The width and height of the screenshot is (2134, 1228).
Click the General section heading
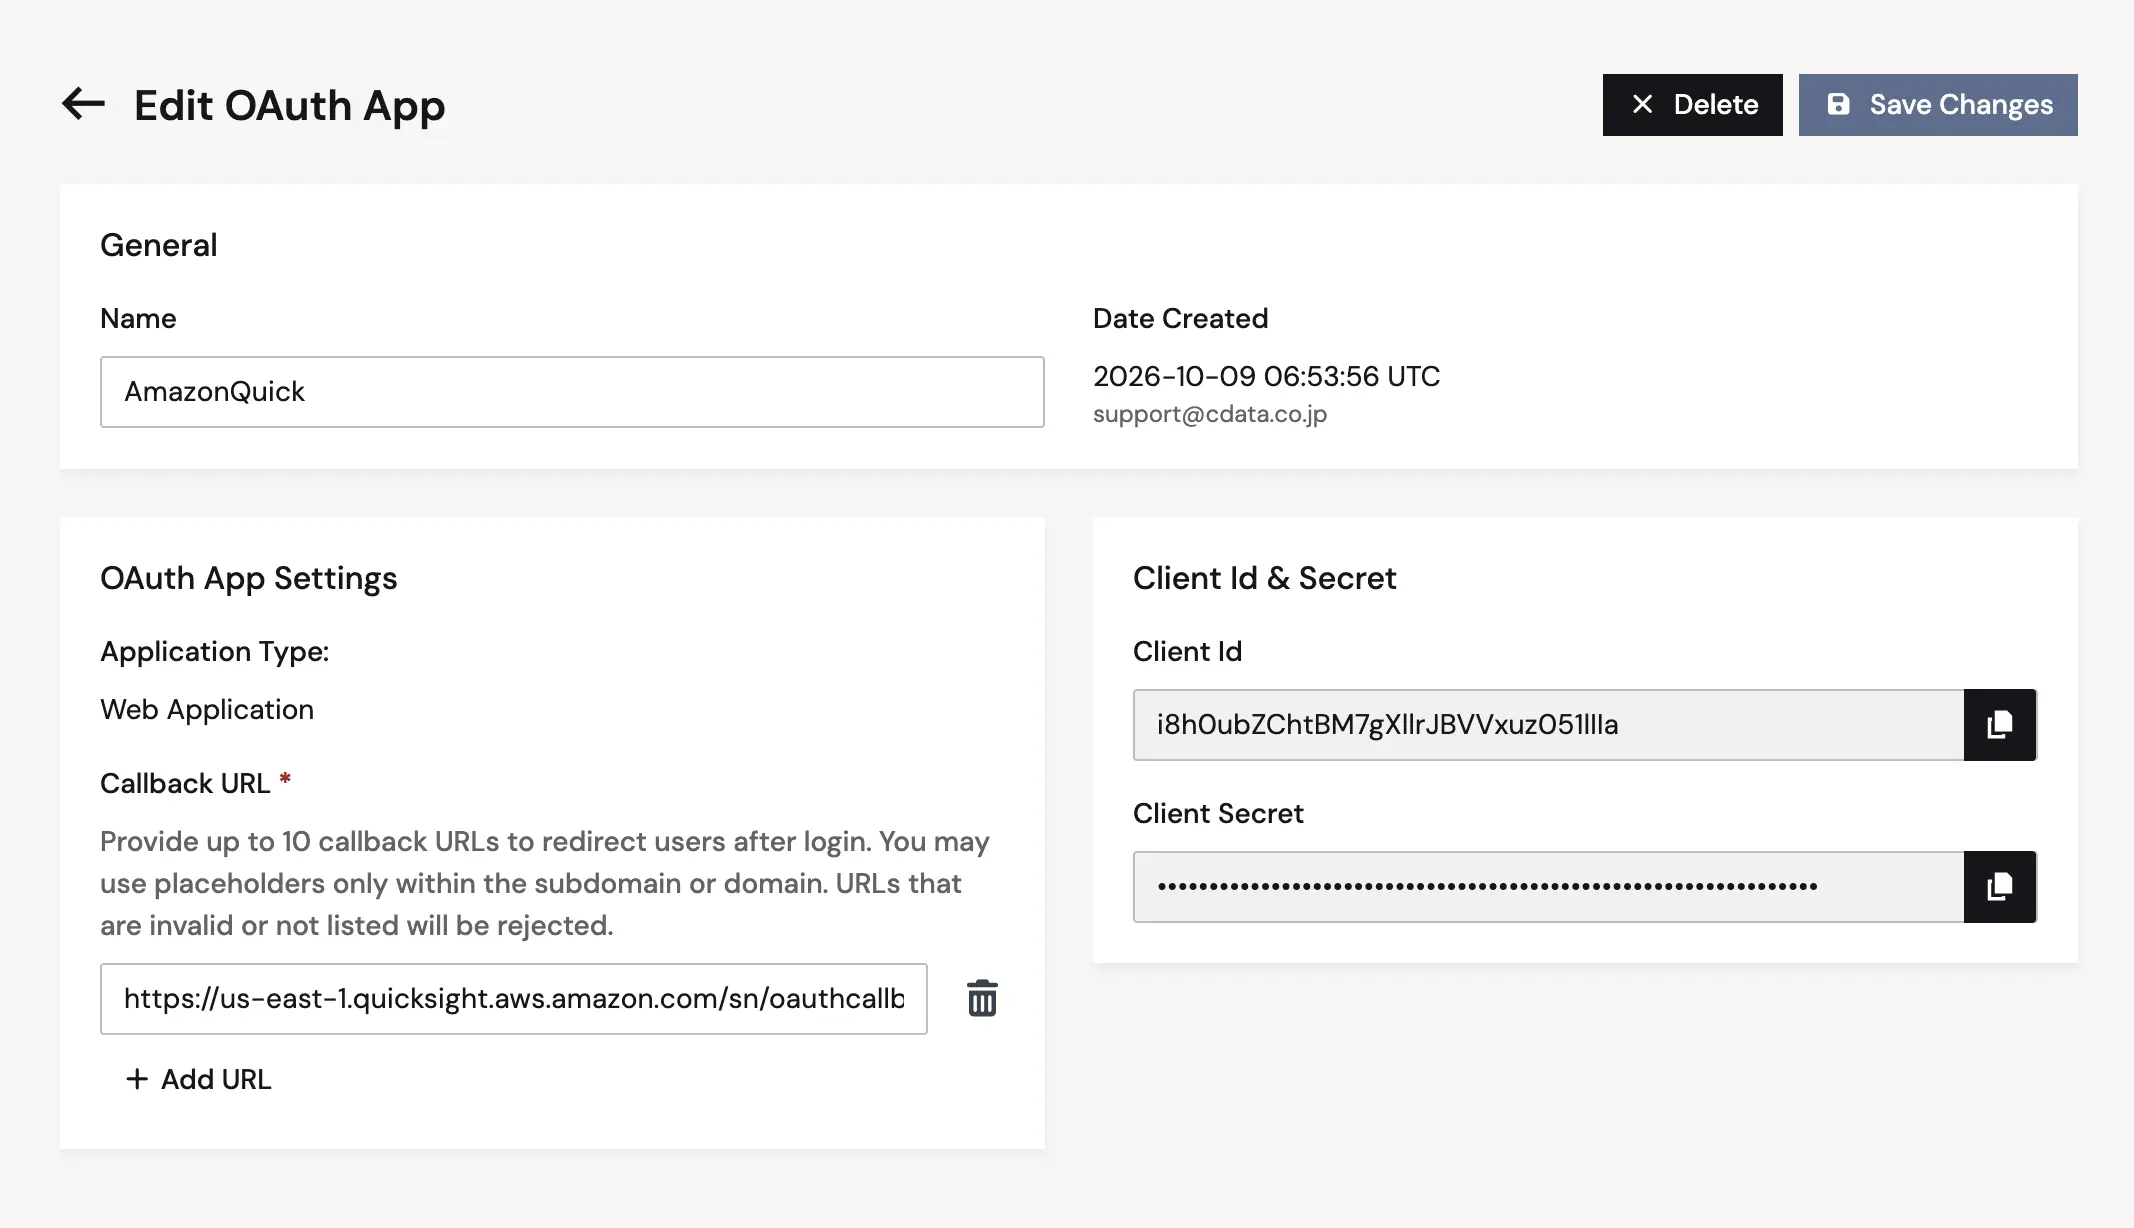point(159,245)
